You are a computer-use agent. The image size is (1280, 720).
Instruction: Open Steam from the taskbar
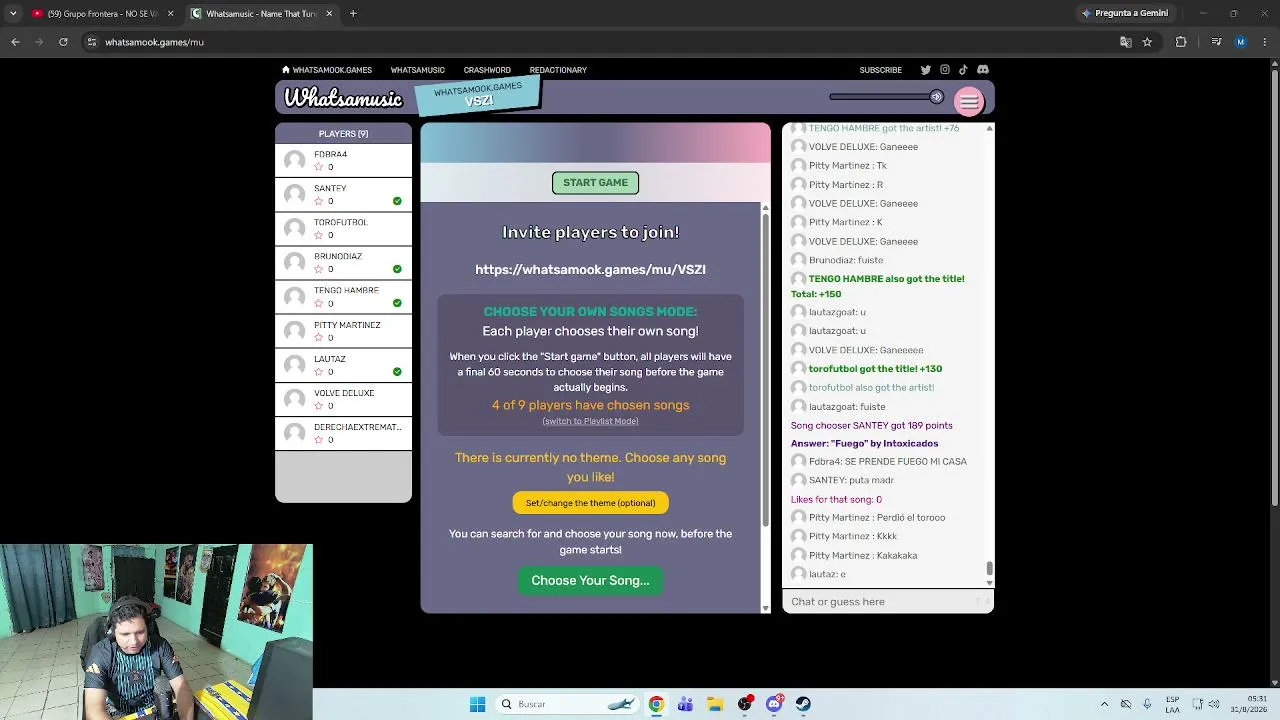coord(803,704)
